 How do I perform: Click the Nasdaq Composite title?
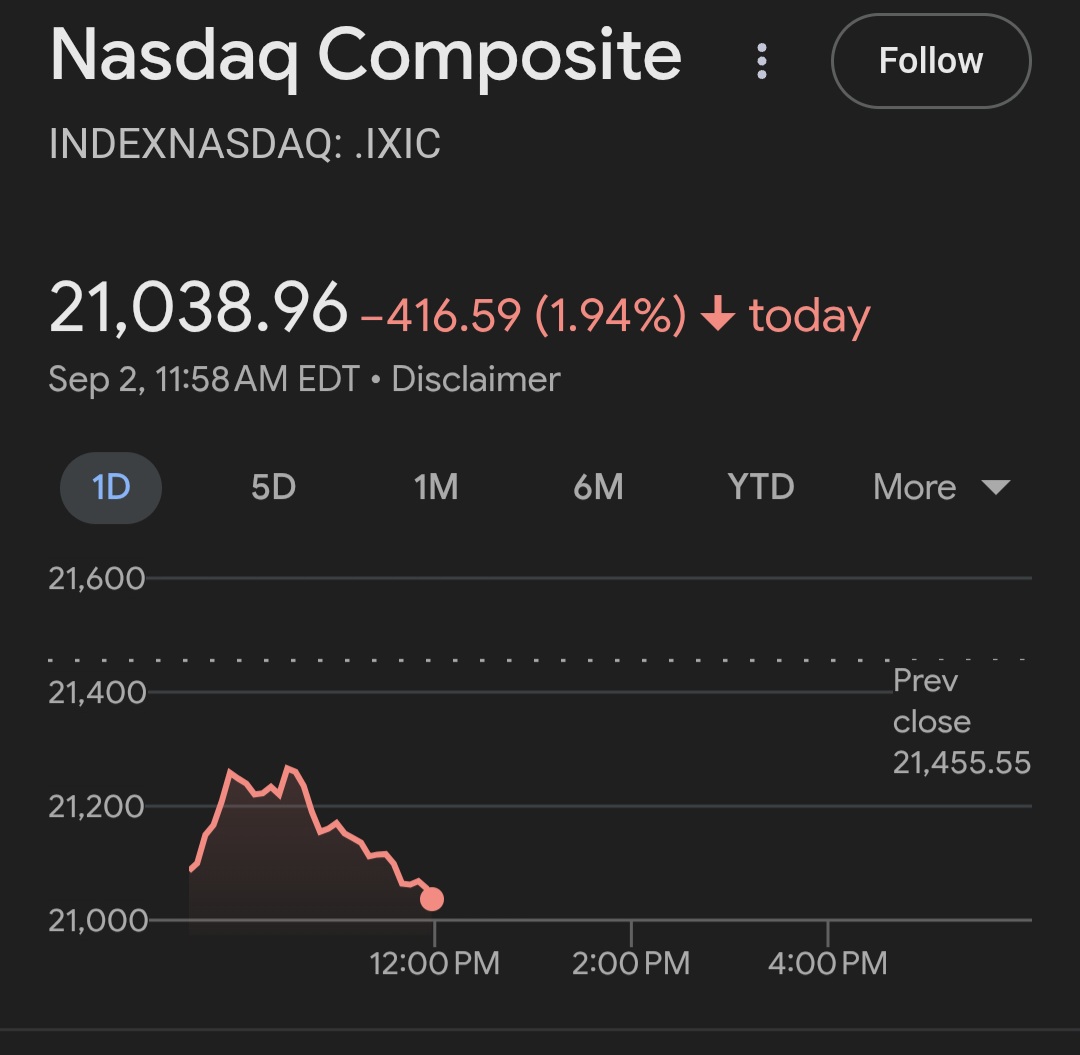[x=367, y=57]
